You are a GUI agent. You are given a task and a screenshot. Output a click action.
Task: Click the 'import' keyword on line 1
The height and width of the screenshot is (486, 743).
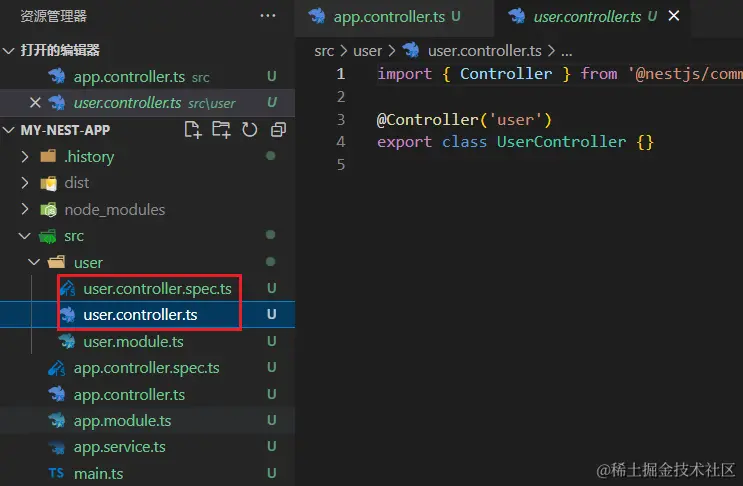point(404,74)
